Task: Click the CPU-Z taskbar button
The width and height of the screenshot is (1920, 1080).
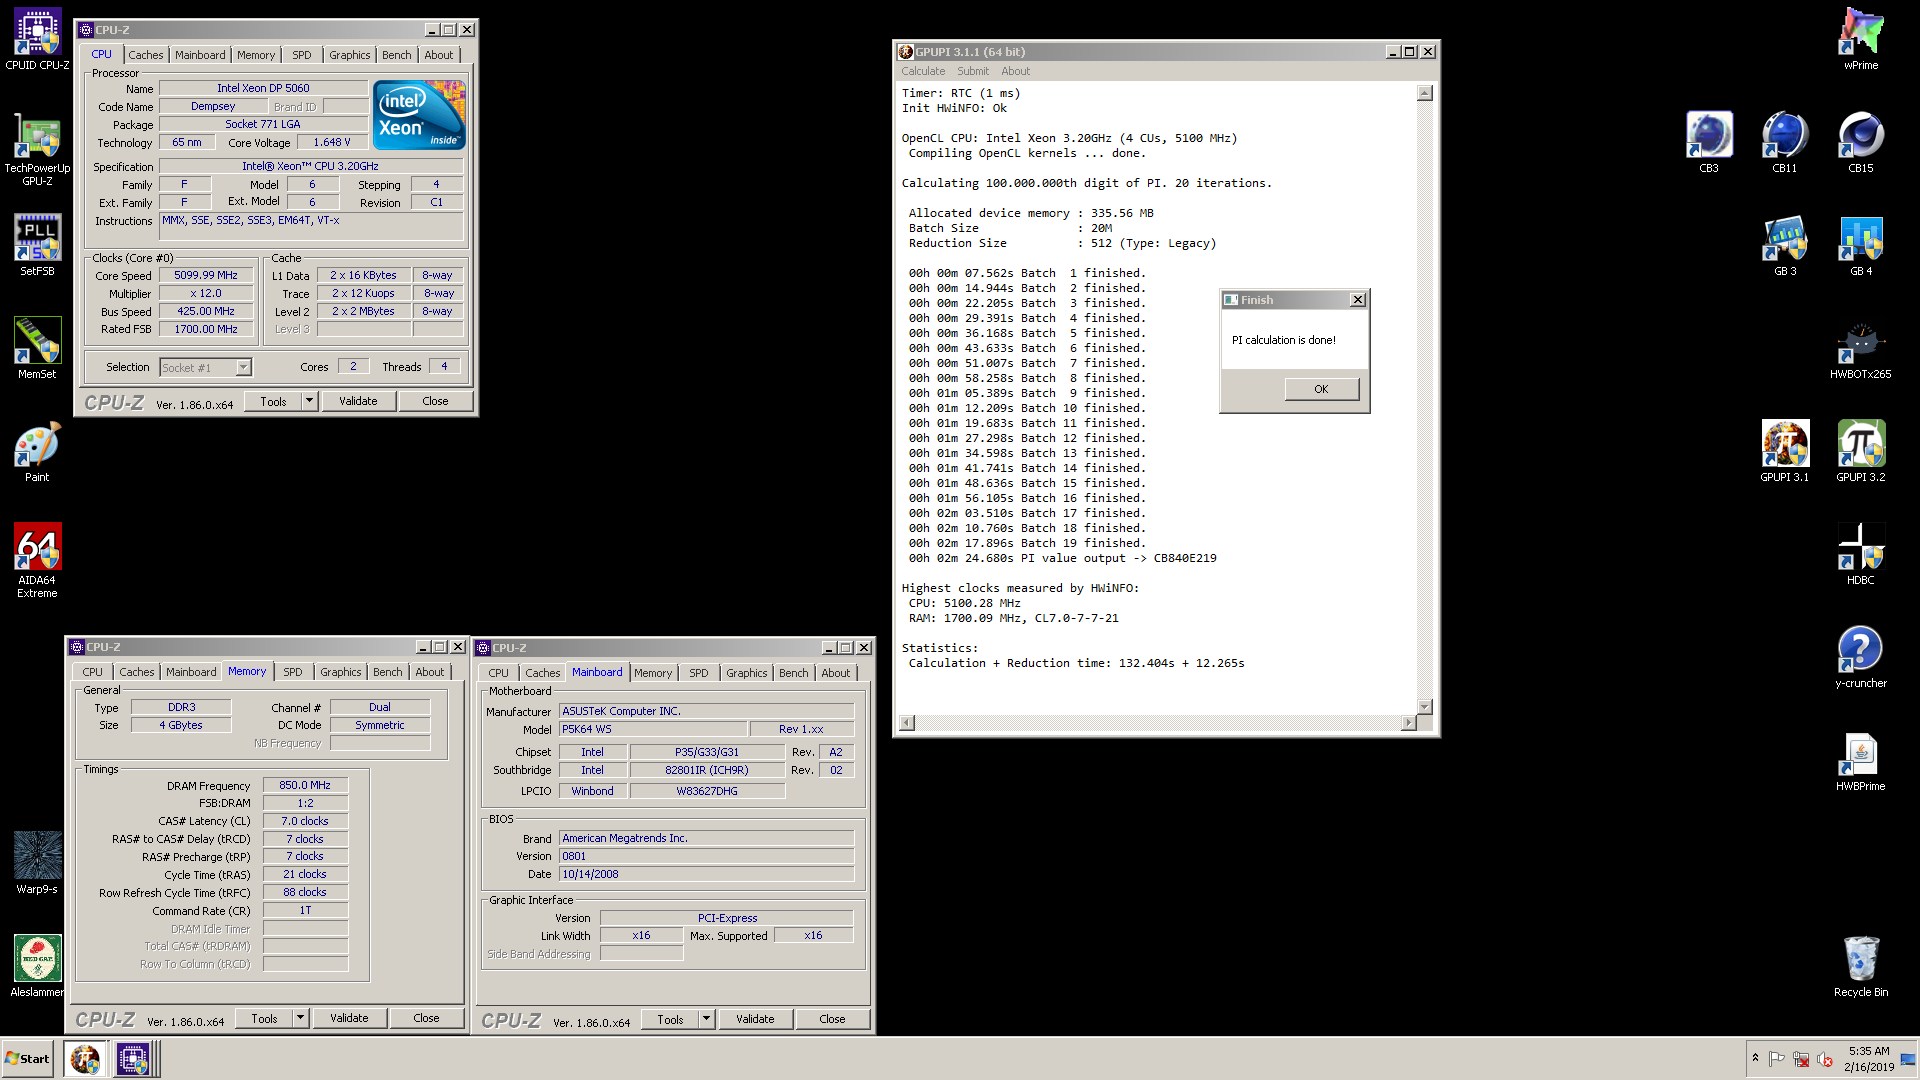Action: point(133,1058)
